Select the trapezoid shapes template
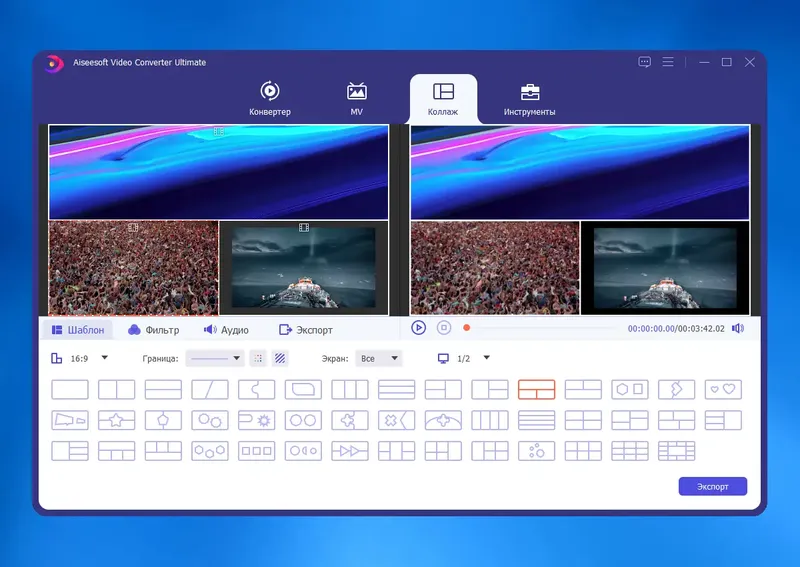 coord(70,421)
